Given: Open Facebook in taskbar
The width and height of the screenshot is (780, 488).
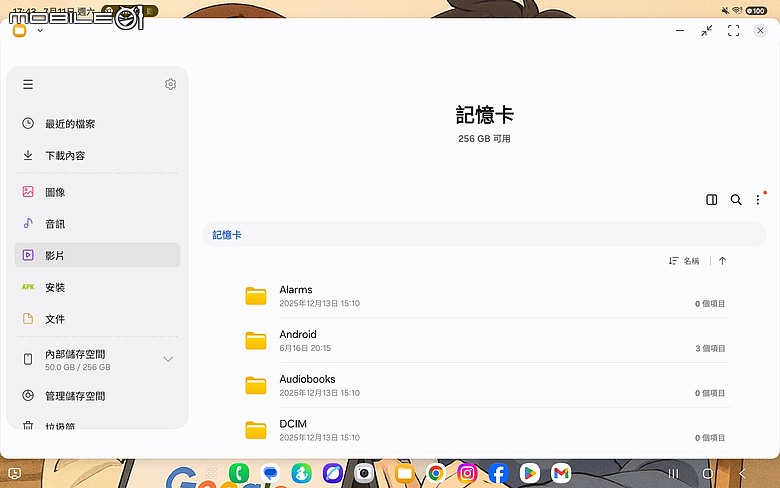Looking at the screenshot, I should (x=498, y=473).
